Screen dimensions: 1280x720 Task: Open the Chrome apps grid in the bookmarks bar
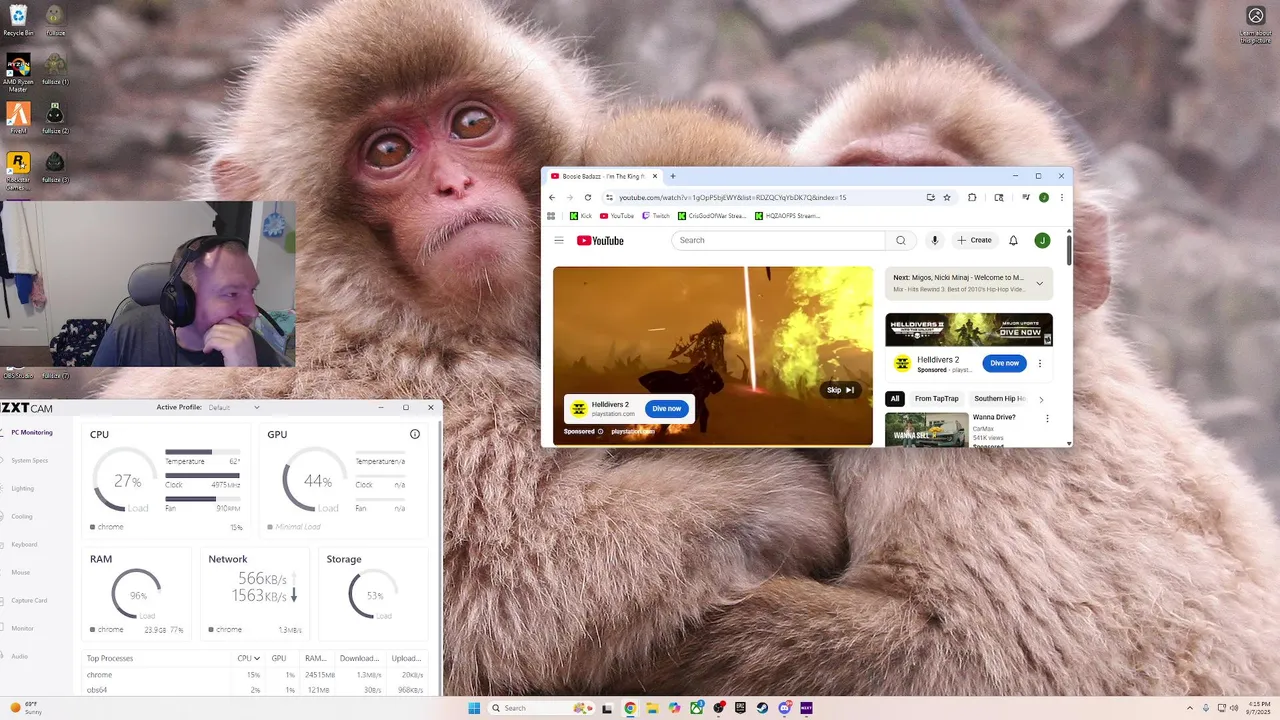551,216
